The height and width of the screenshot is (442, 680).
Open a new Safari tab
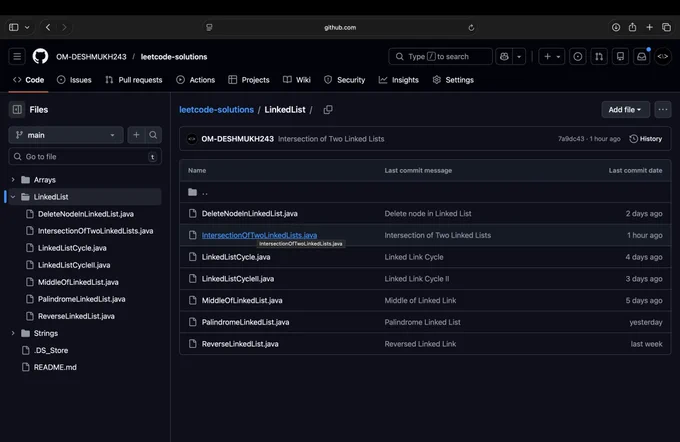point(649,27)
